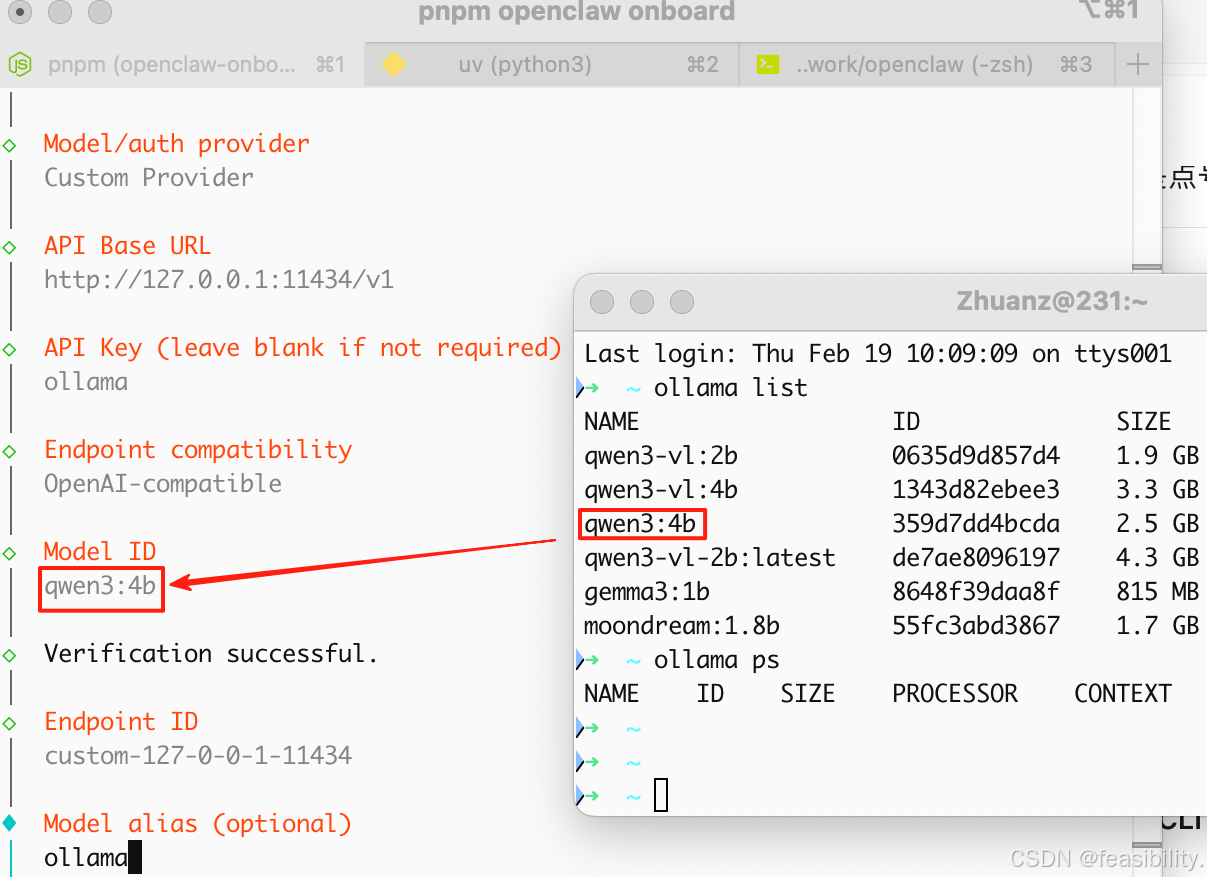Click the diamond marker next to Endpoint compatibility
Image resolution: width=1208 pixels, height=878 pixels.
pyautogui.click(x=10, y=451)
